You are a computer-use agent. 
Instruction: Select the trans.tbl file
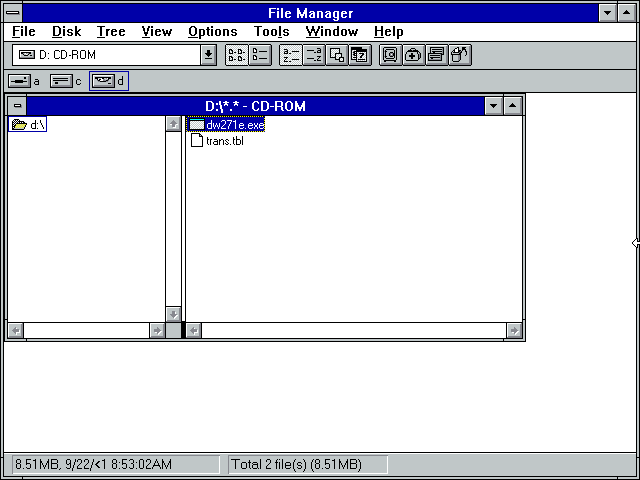217,141
